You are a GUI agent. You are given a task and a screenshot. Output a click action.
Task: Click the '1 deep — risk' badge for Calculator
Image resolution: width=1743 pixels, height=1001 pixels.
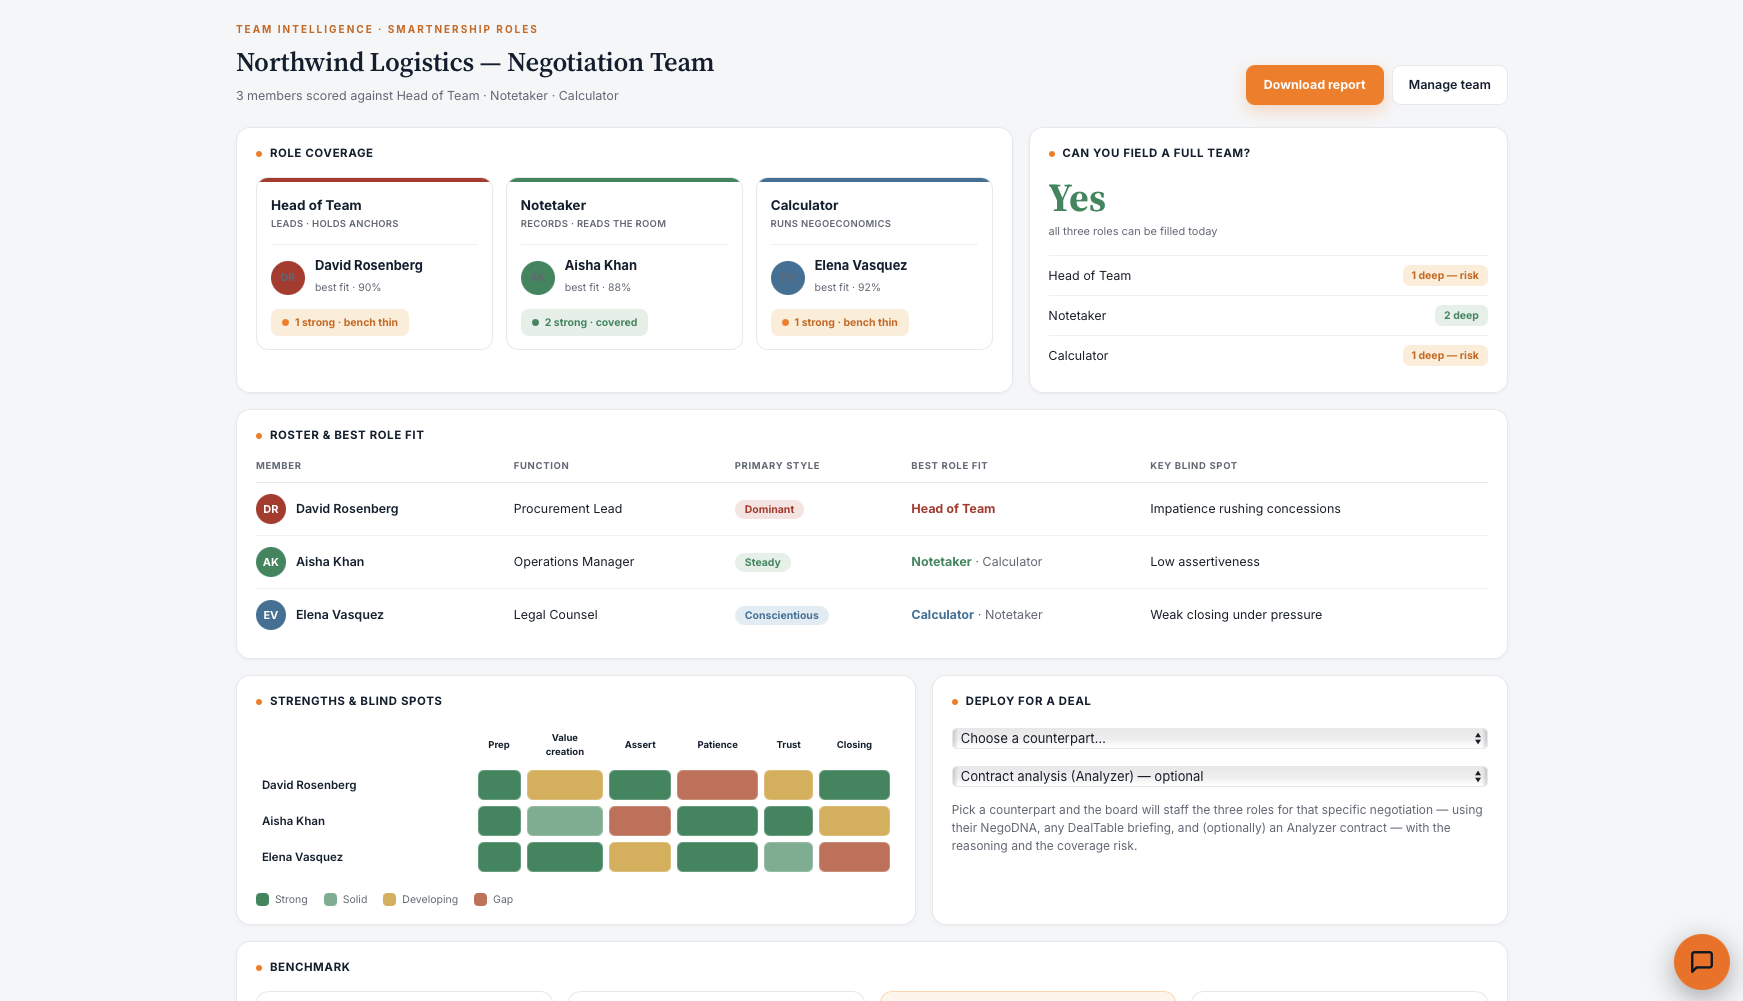[1445, 355]
